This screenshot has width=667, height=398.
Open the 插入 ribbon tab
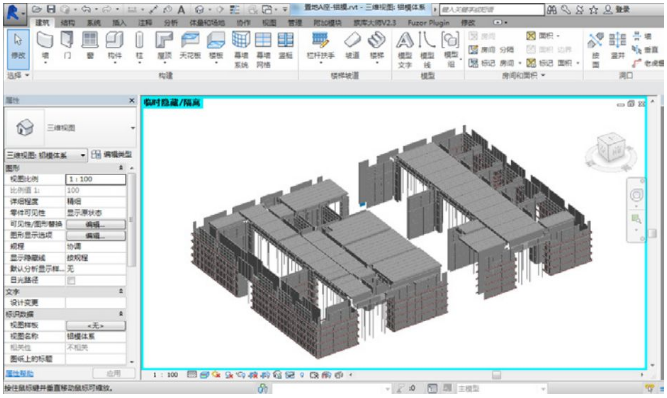(119, 23)
